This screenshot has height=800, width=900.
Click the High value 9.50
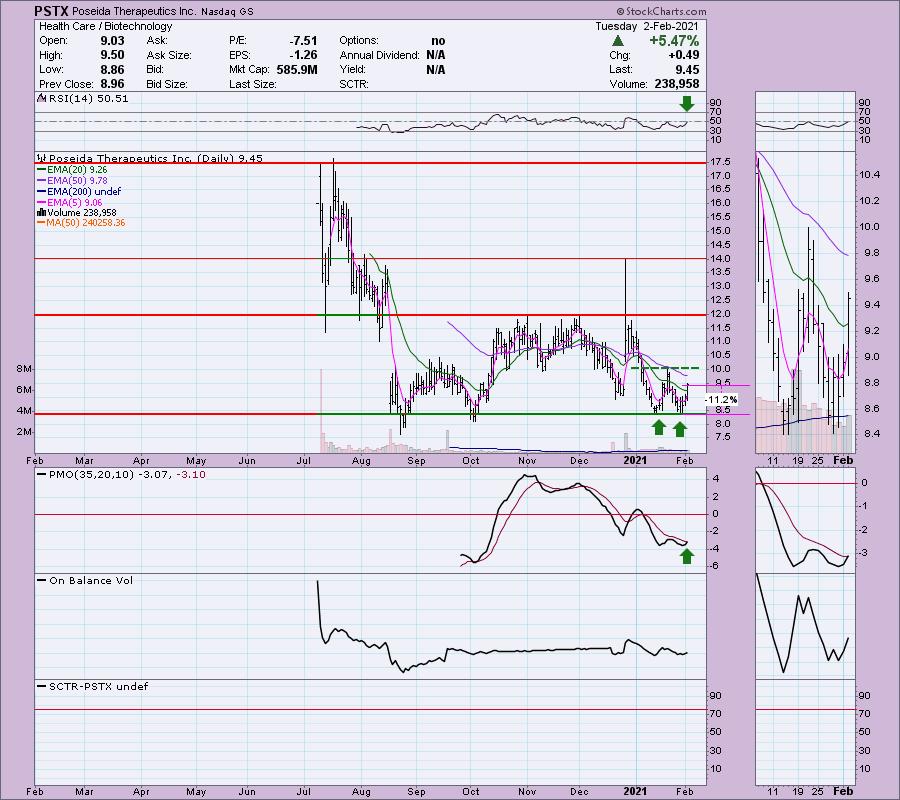coord(112,55)
